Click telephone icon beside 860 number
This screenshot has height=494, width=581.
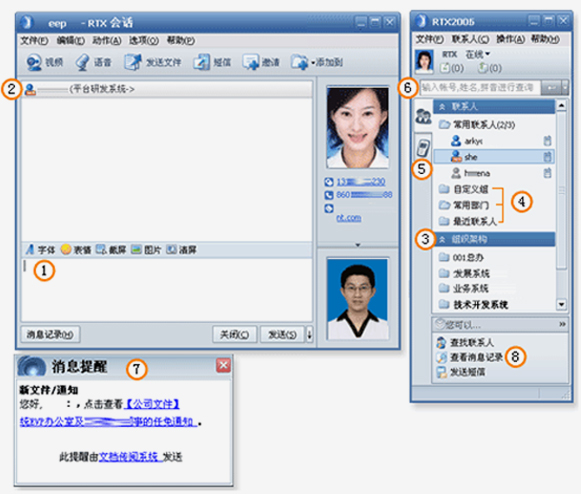tap(329, 195)
